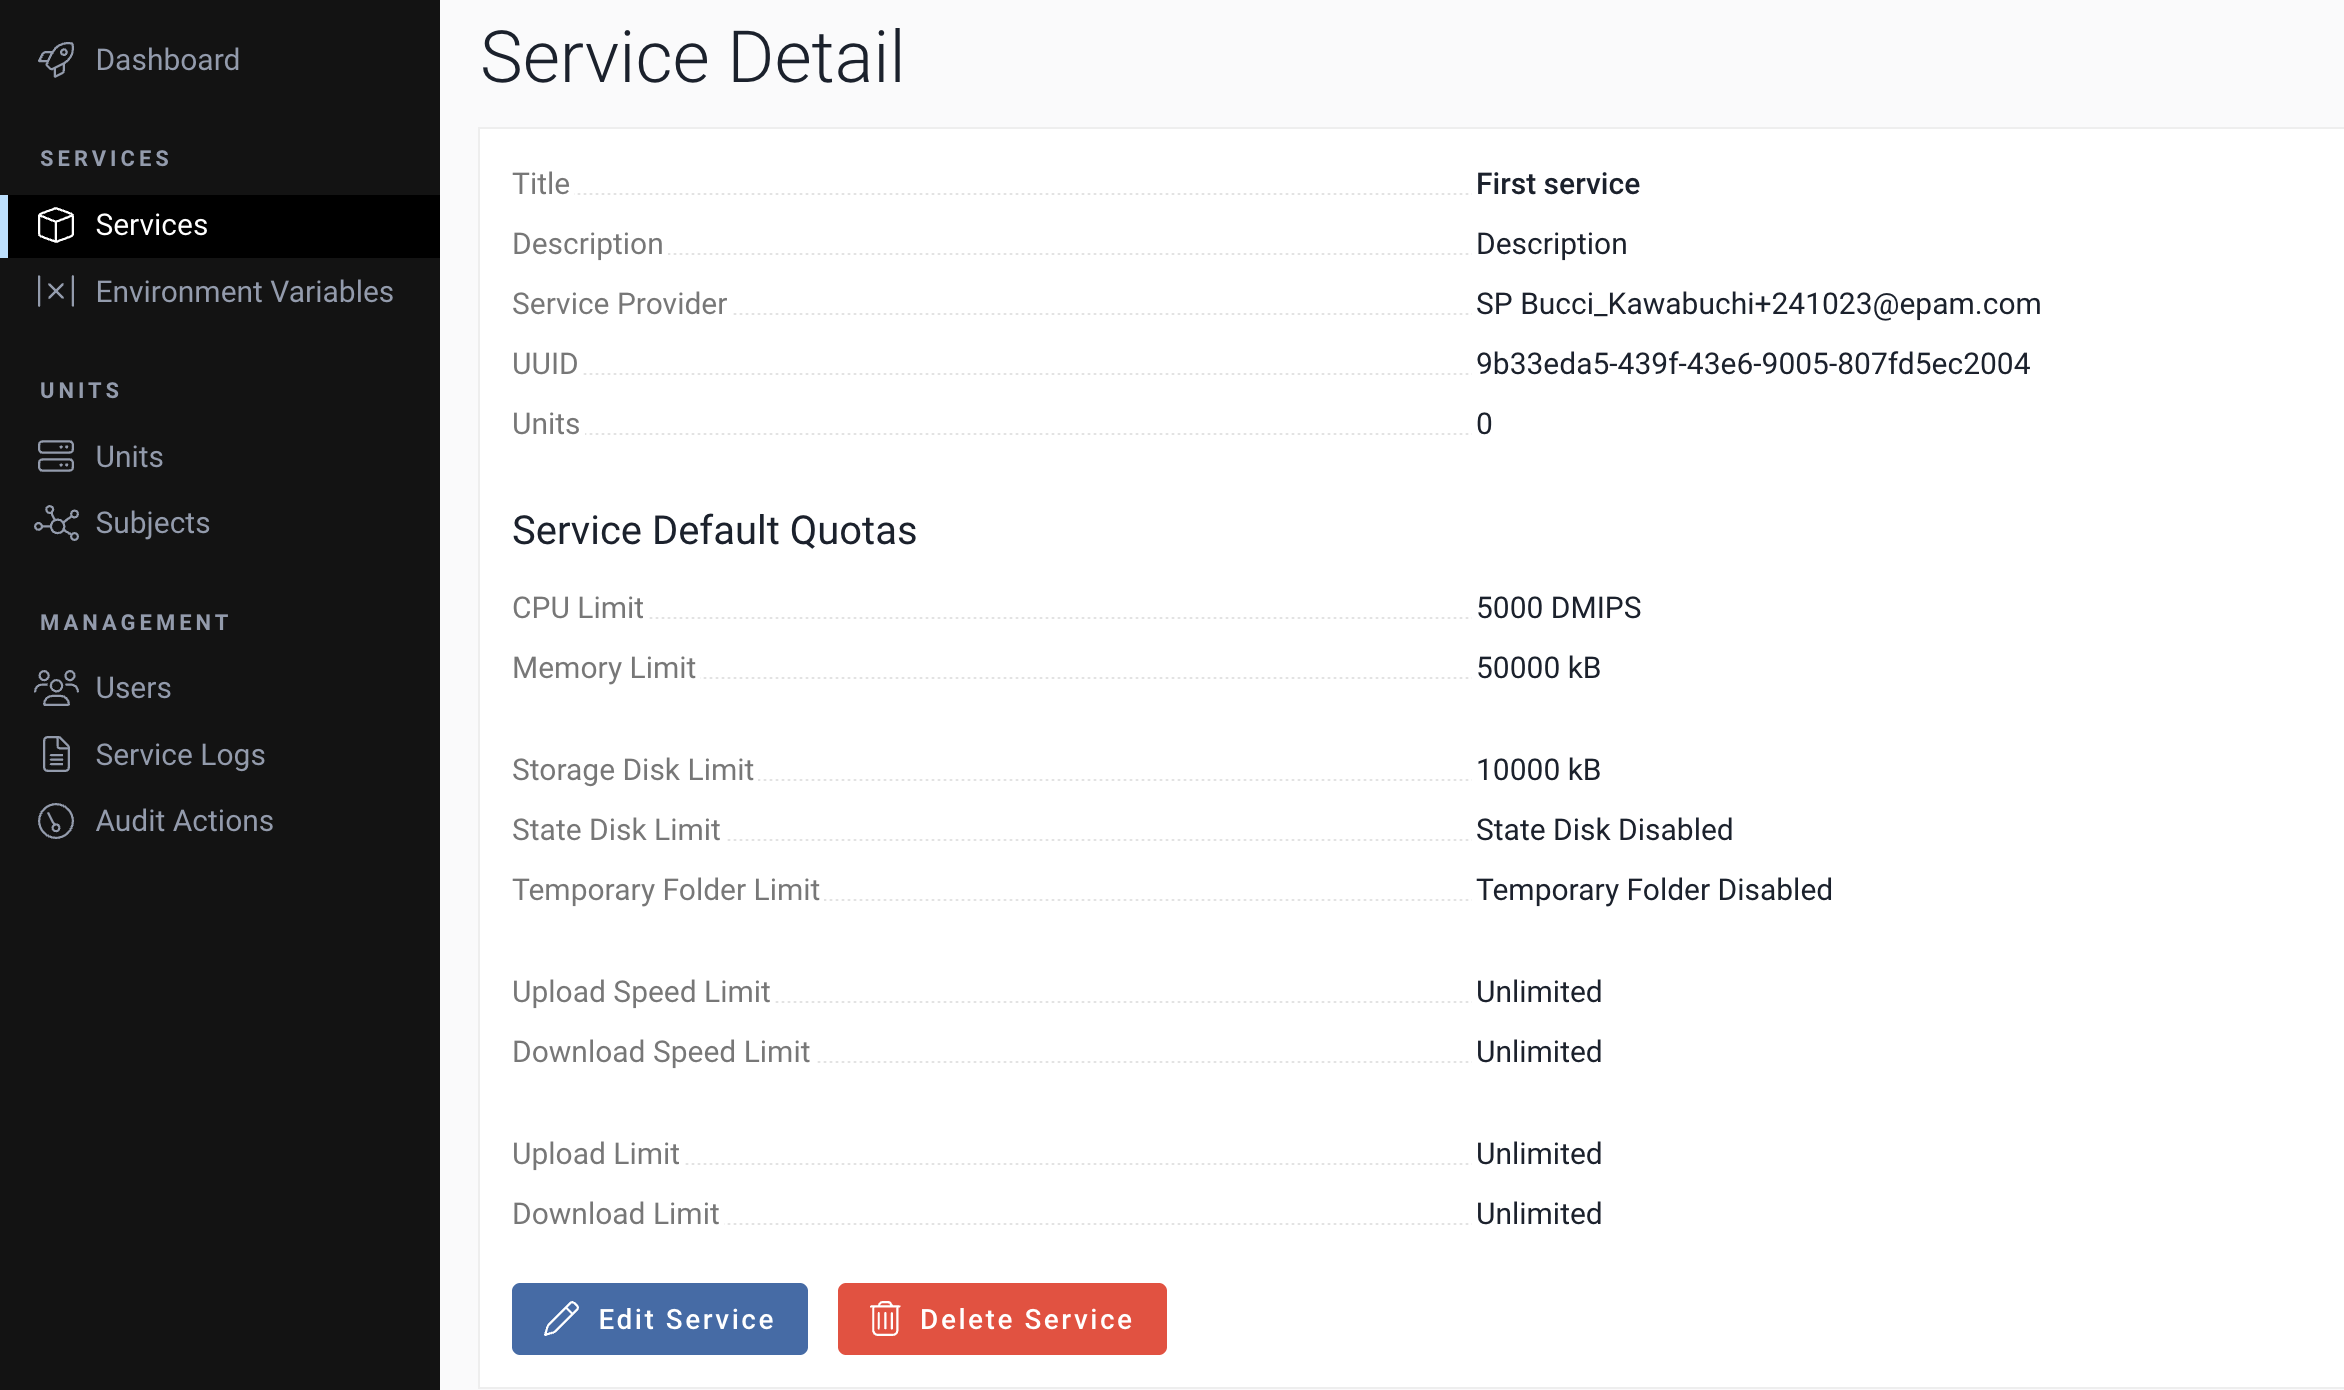The image size is (2344, 1390).
Task: Click the Subjects network icon
Action: point(56,523)
